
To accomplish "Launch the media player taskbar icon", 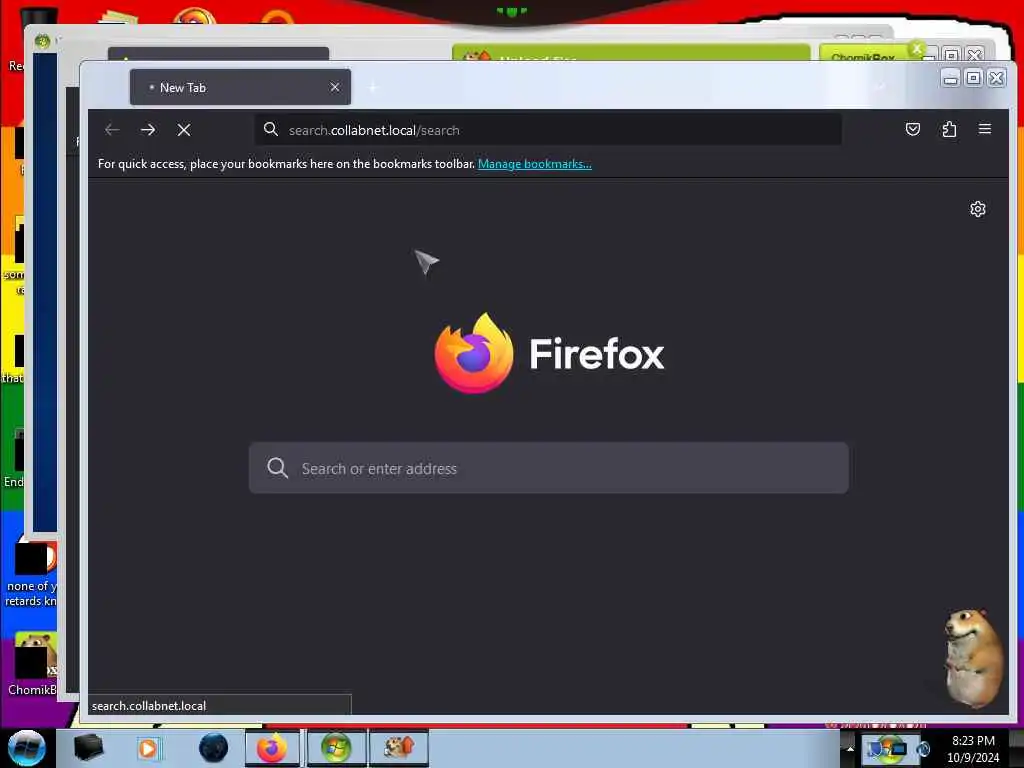I will (148, 748).
